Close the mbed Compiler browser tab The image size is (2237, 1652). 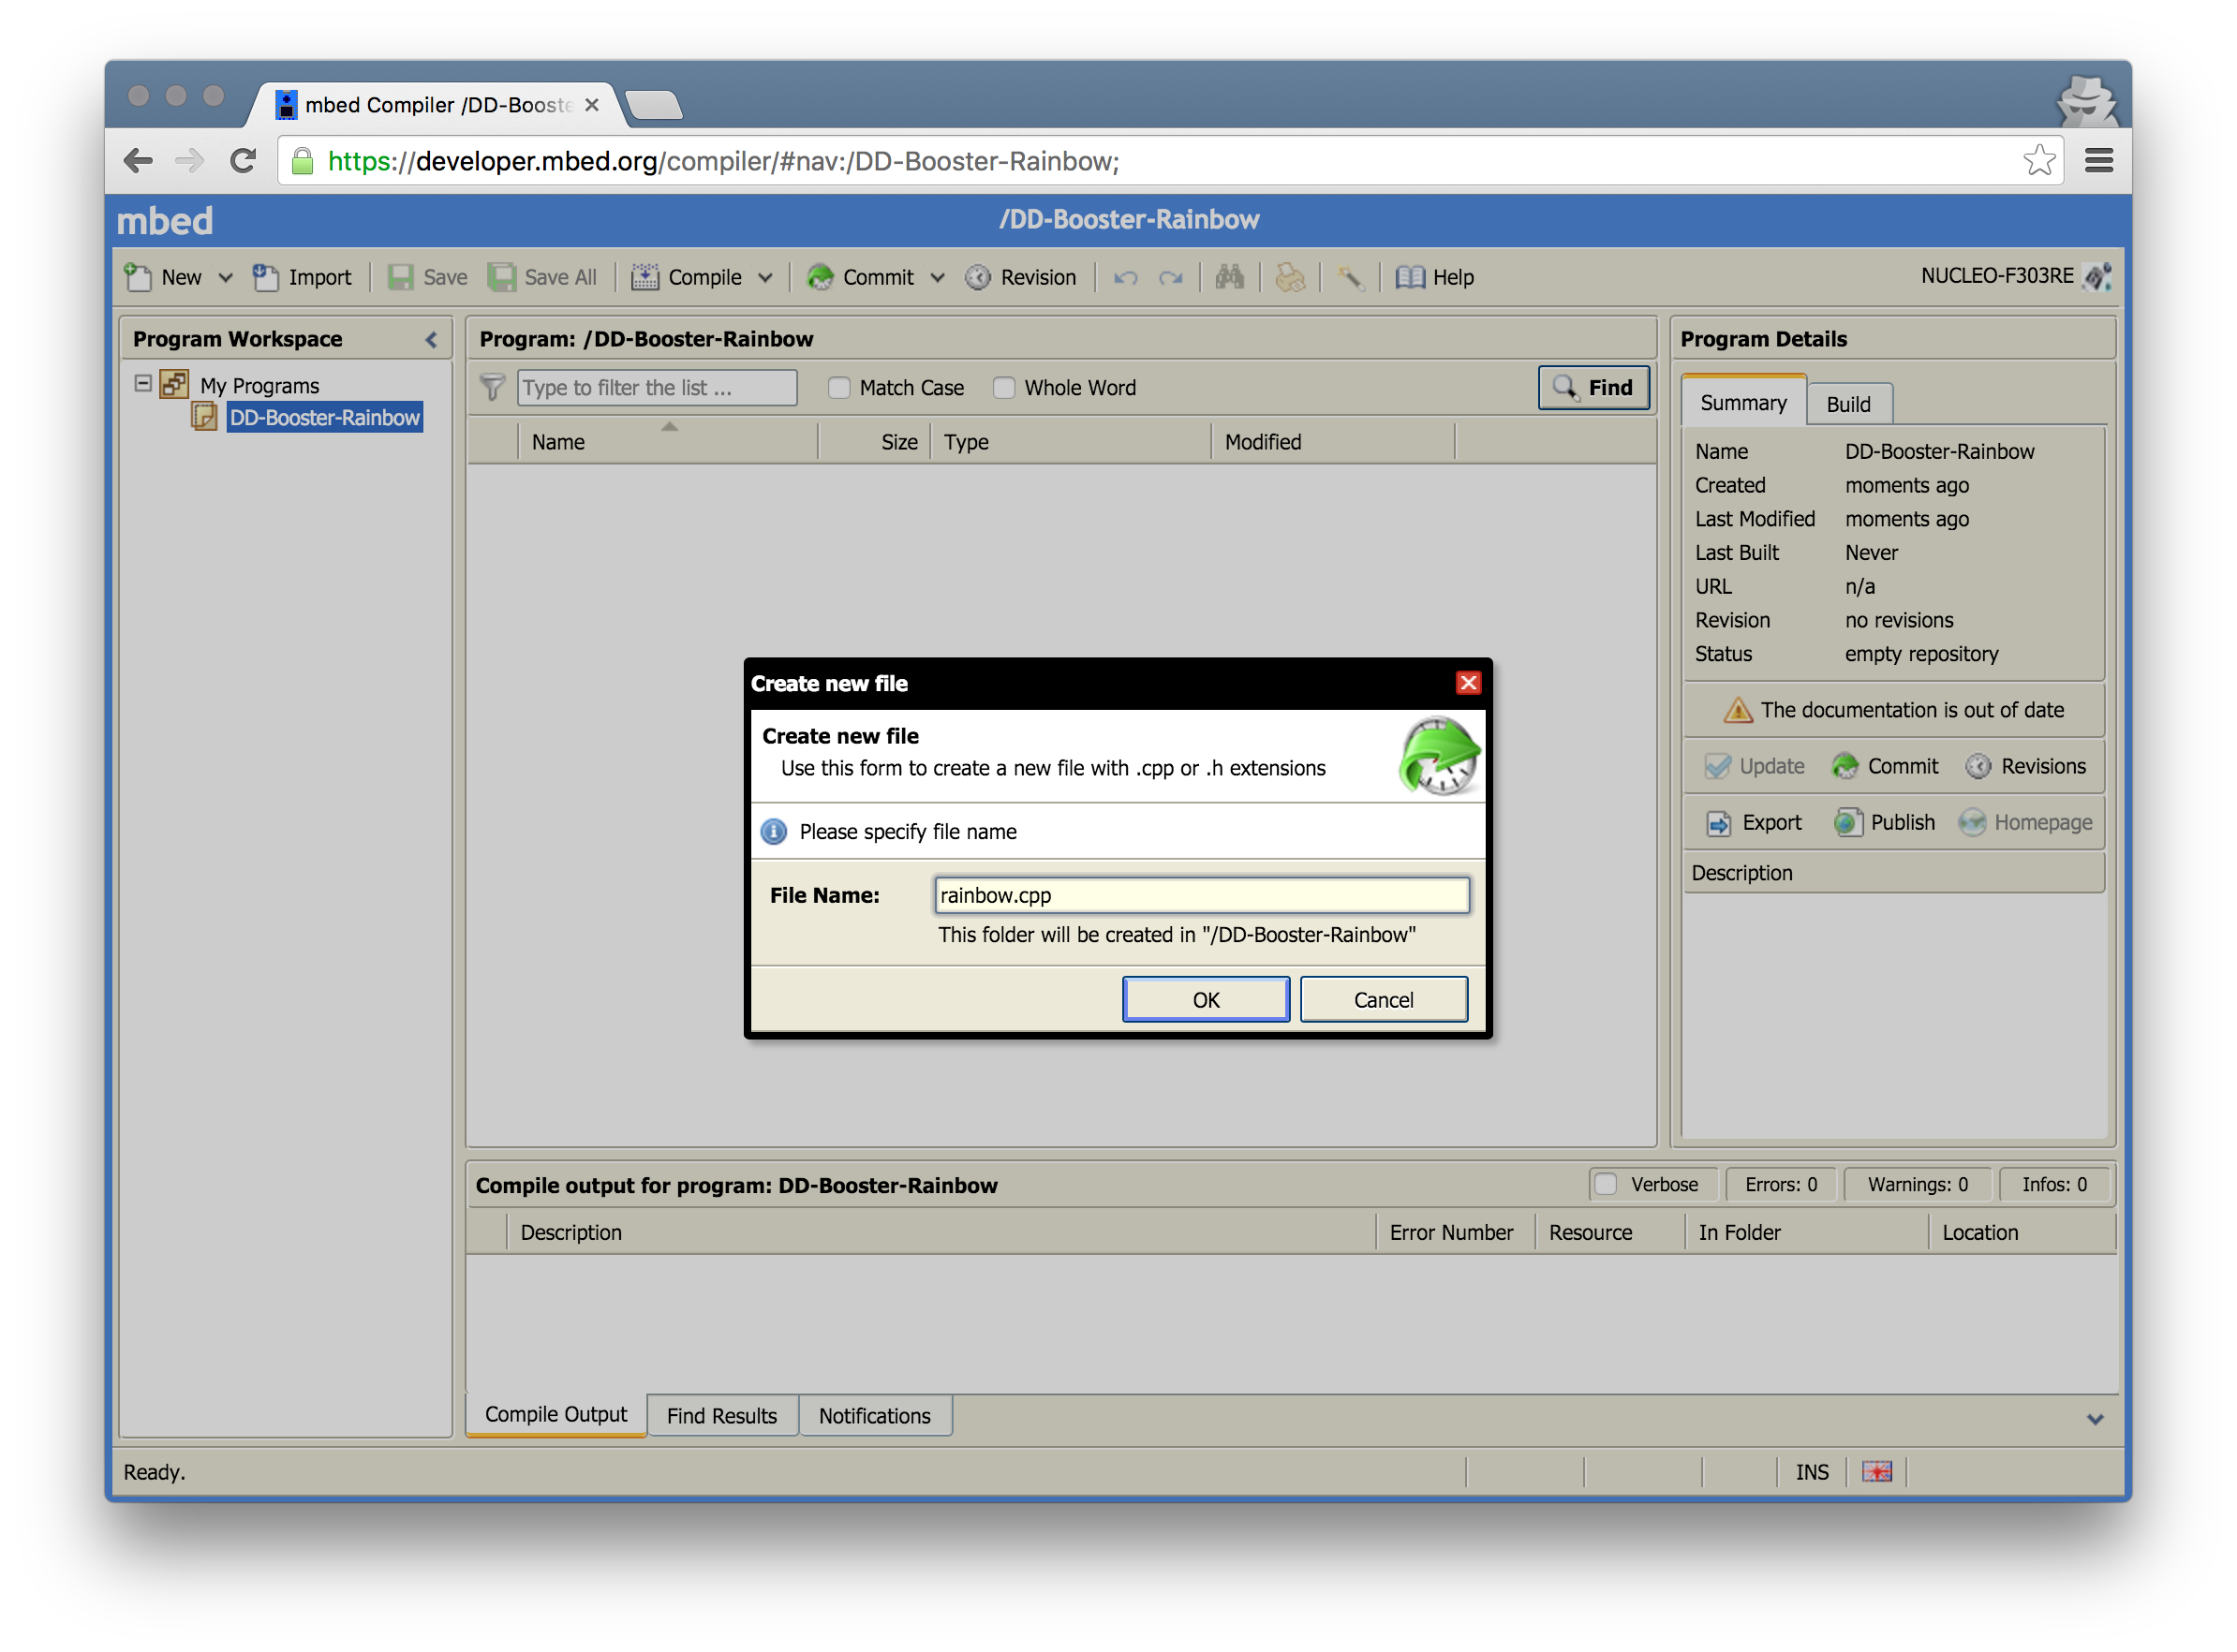coord(592,104)
